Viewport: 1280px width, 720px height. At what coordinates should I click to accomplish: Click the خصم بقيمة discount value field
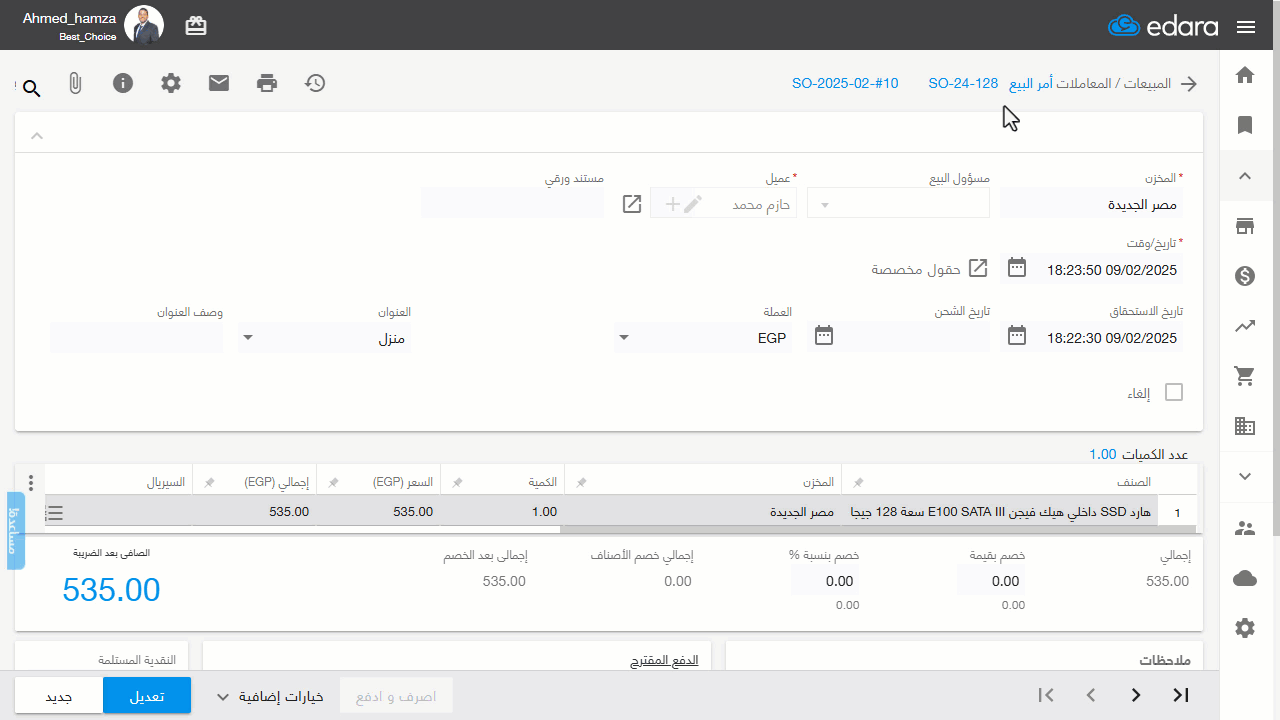point(990,581)
